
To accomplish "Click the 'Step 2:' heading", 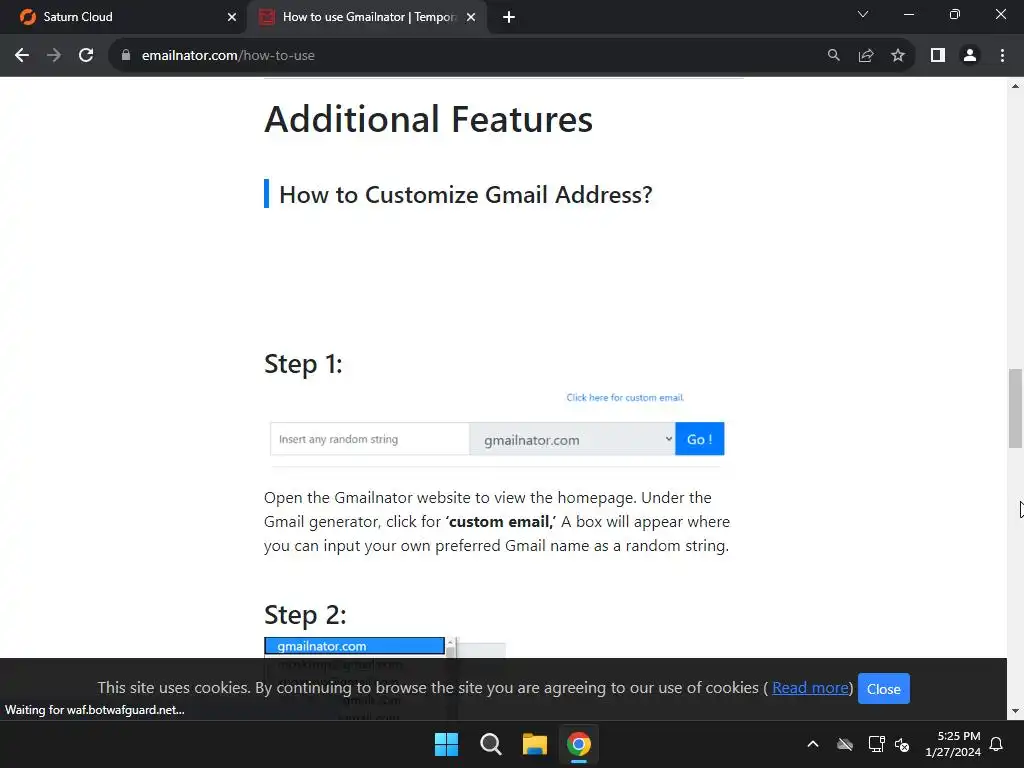I will [305, 615].
